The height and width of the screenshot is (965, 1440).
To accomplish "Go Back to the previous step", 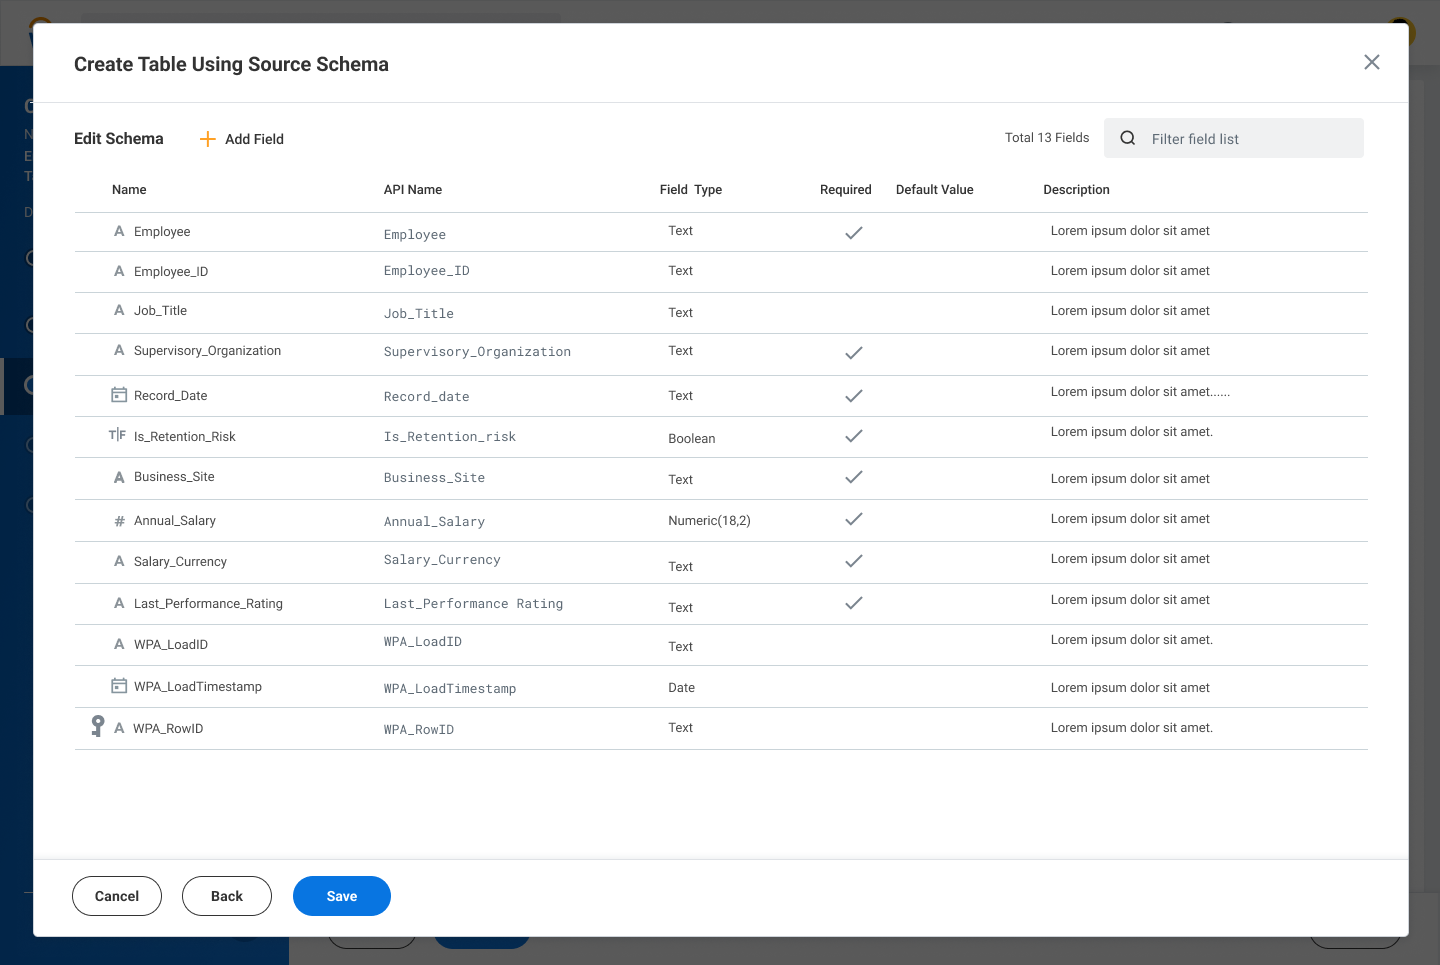I will click(x=227, y=896).
